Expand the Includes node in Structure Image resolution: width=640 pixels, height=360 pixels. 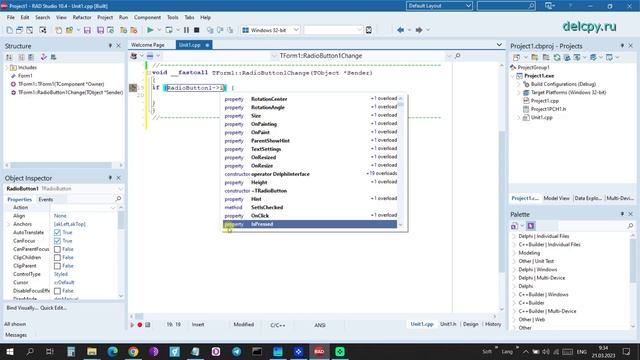coord(7,67)
